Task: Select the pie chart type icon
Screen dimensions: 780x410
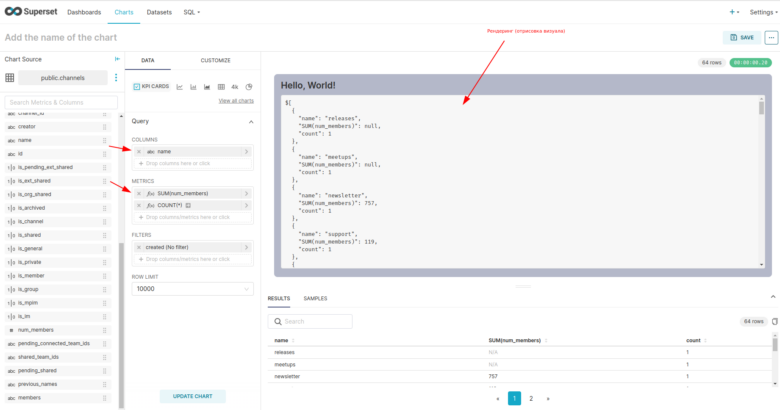Action: tap(249, 87)
